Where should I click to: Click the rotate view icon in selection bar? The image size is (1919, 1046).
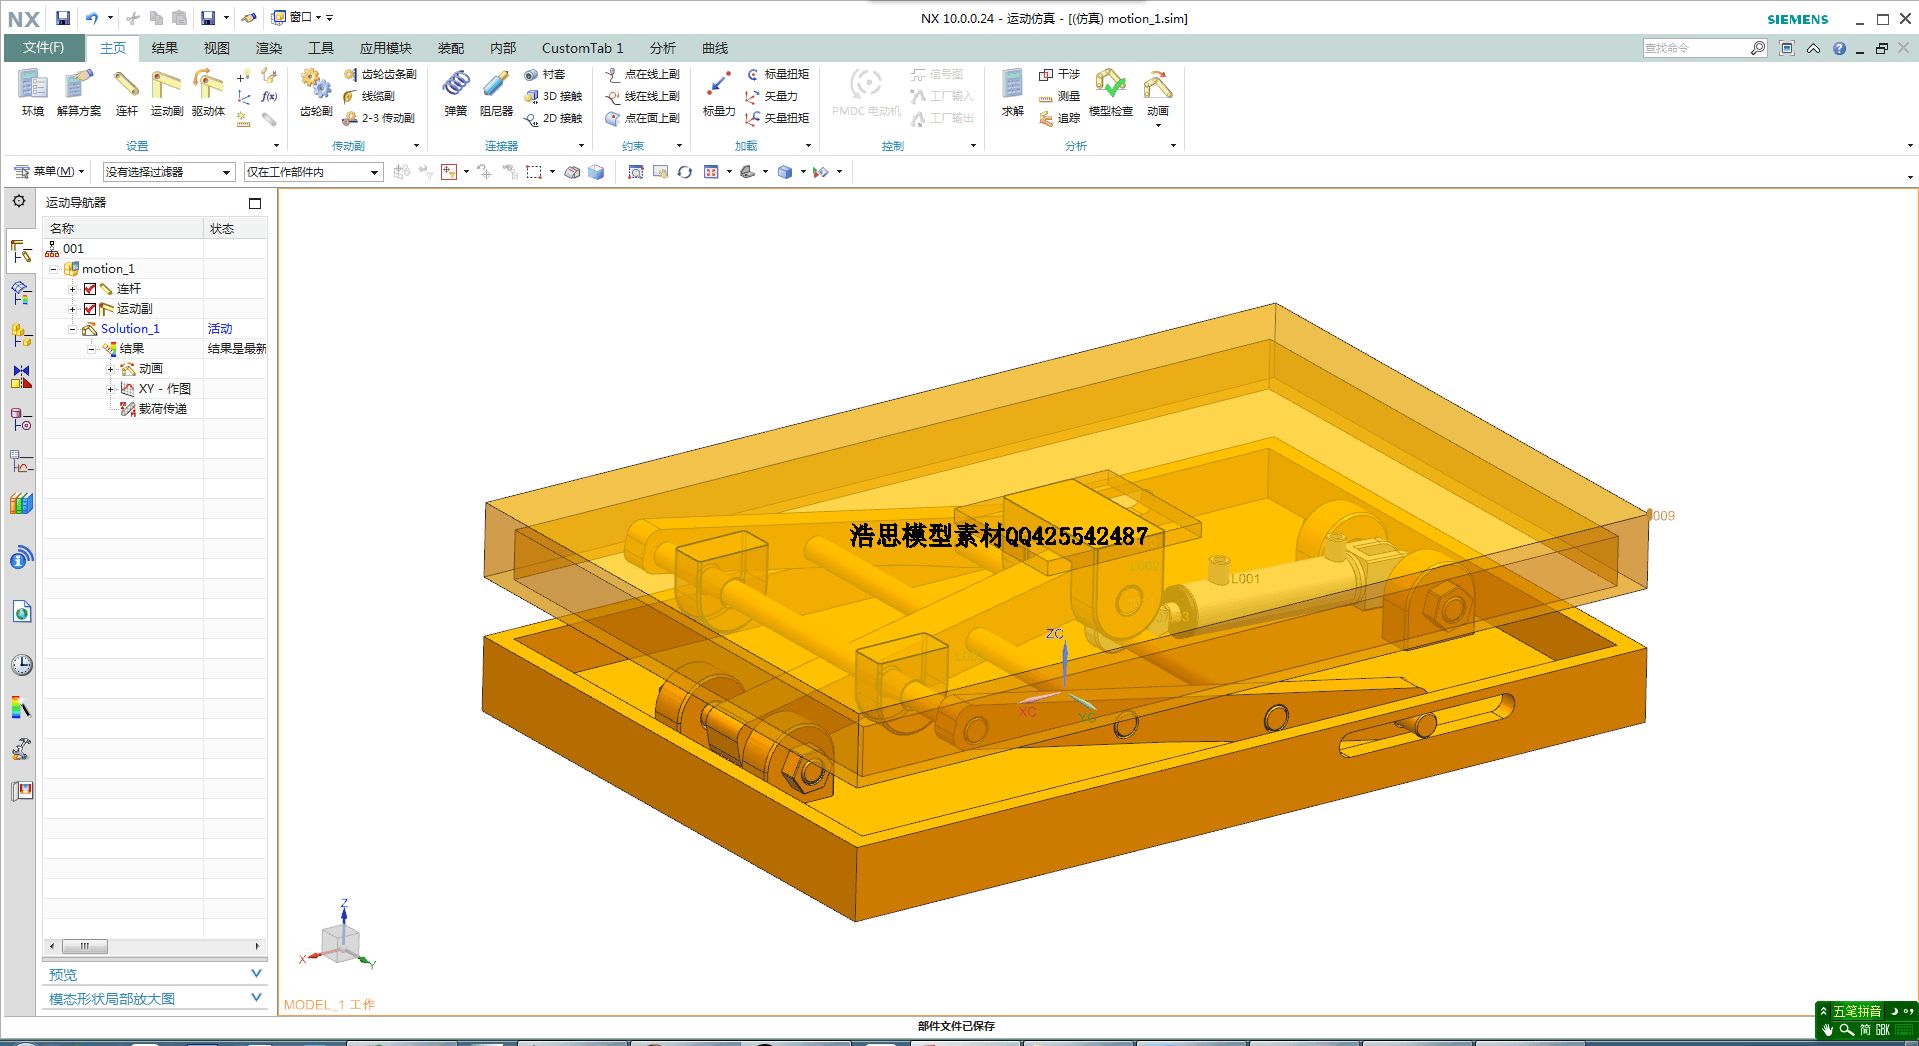point(684,172)
